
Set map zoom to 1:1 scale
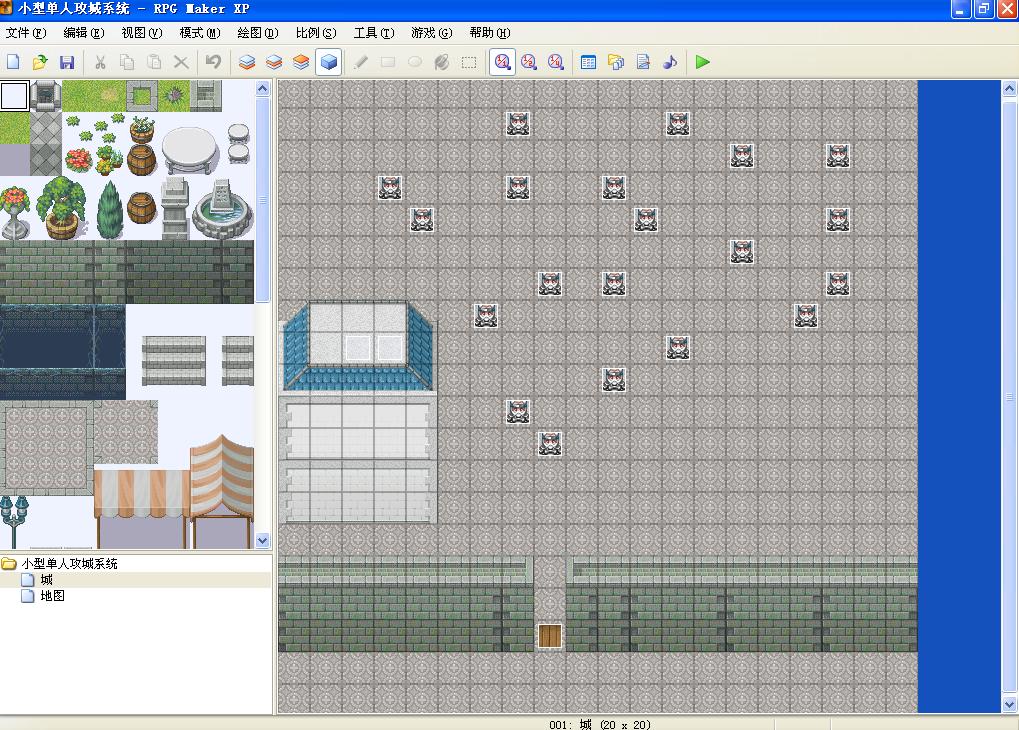[502, 62]
